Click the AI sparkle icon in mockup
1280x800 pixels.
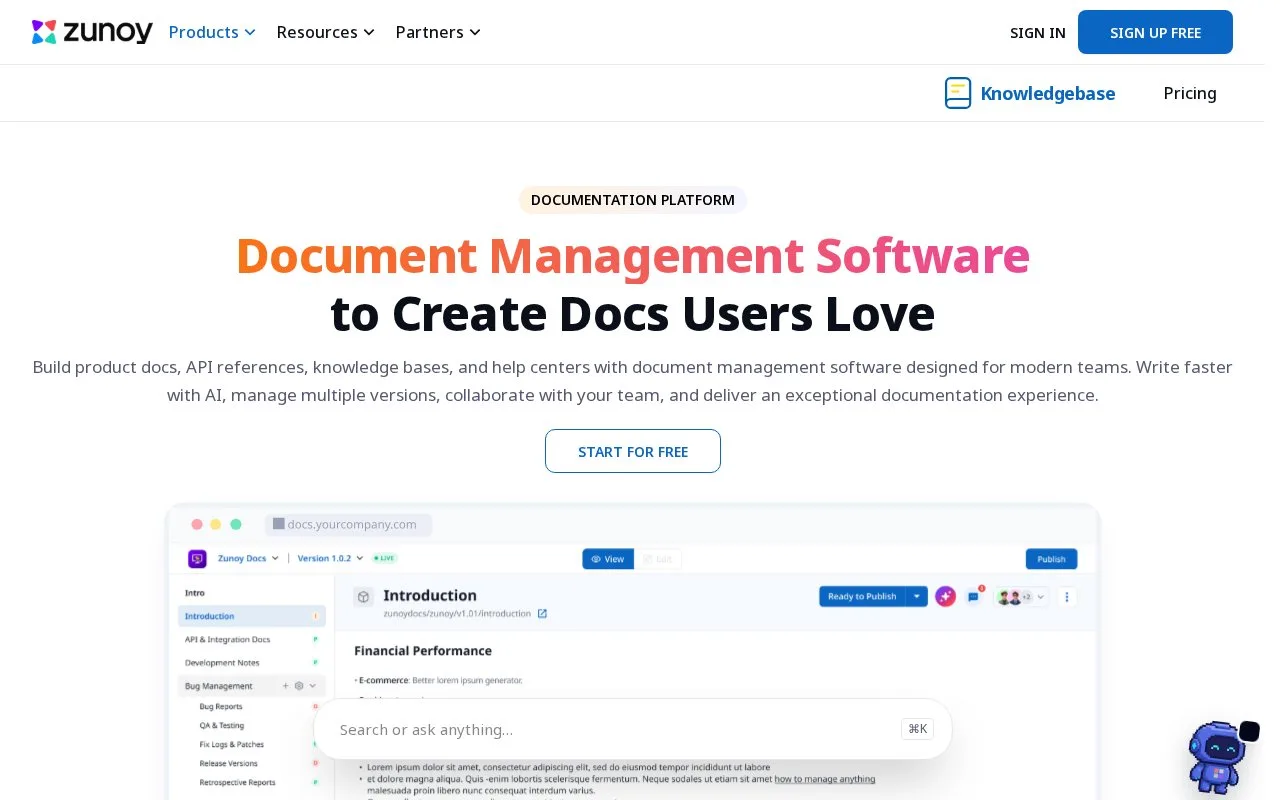tap(945, 596)
